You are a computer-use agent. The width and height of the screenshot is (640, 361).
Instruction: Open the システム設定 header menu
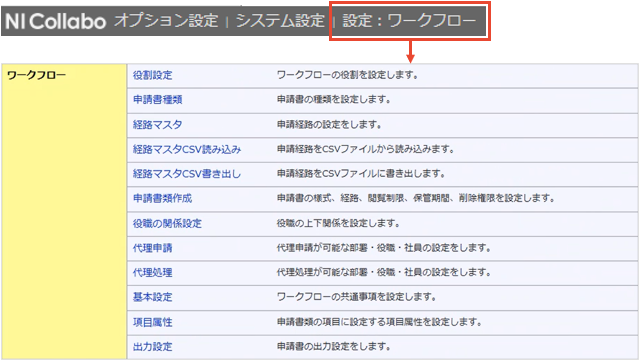point(280,20)
